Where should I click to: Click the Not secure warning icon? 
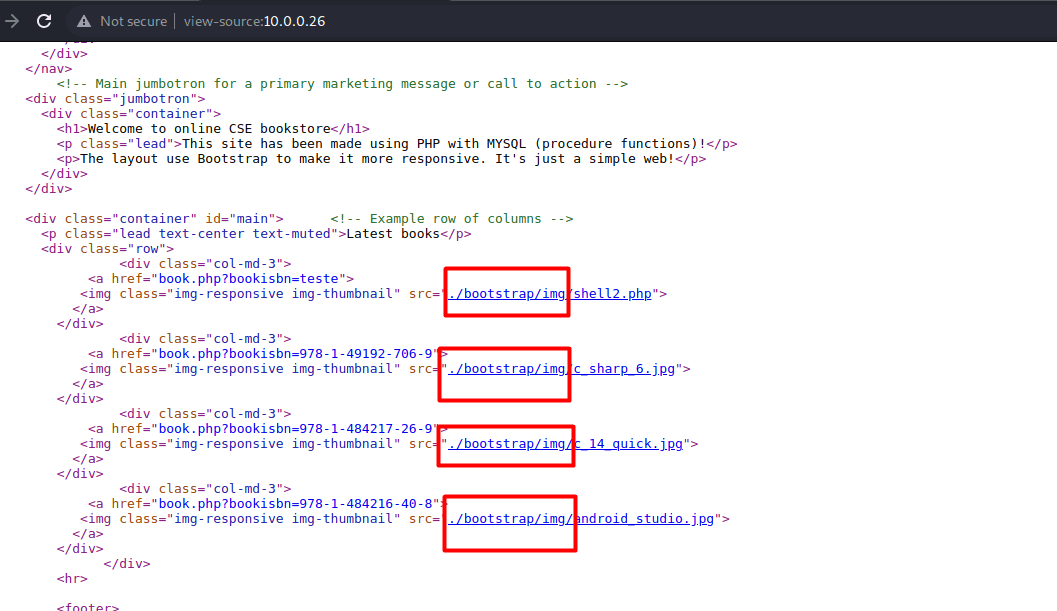click(x=84, y=21)
